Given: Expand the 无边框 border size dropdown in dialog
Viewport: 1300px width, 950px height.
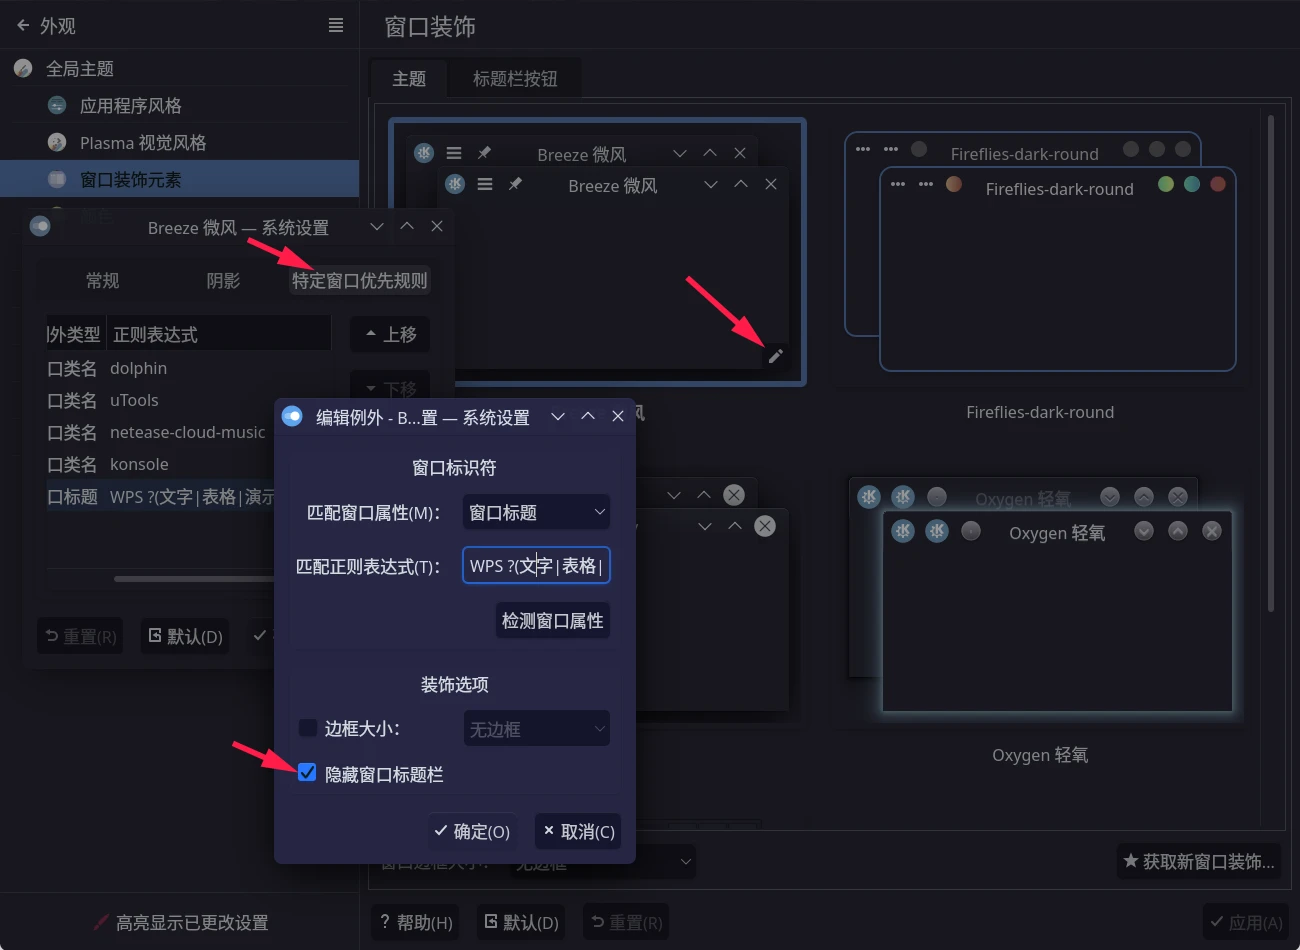Looking at the screenshot, I should coord(536,729).
